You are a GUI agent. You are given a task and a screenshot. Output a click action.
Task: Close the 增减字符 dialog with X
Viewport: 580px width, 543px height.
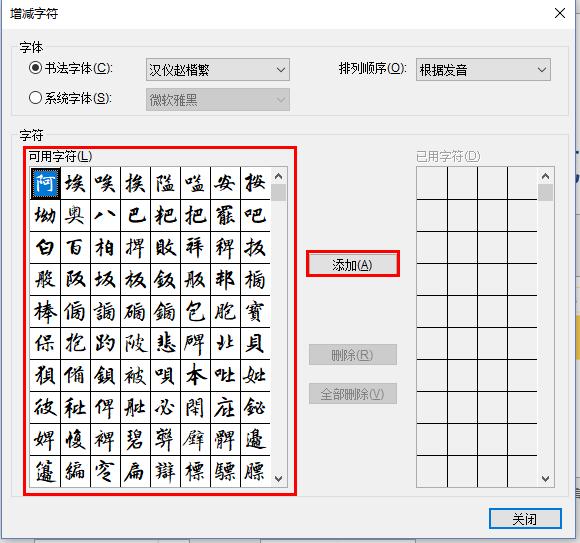click(x=560, y=13)
